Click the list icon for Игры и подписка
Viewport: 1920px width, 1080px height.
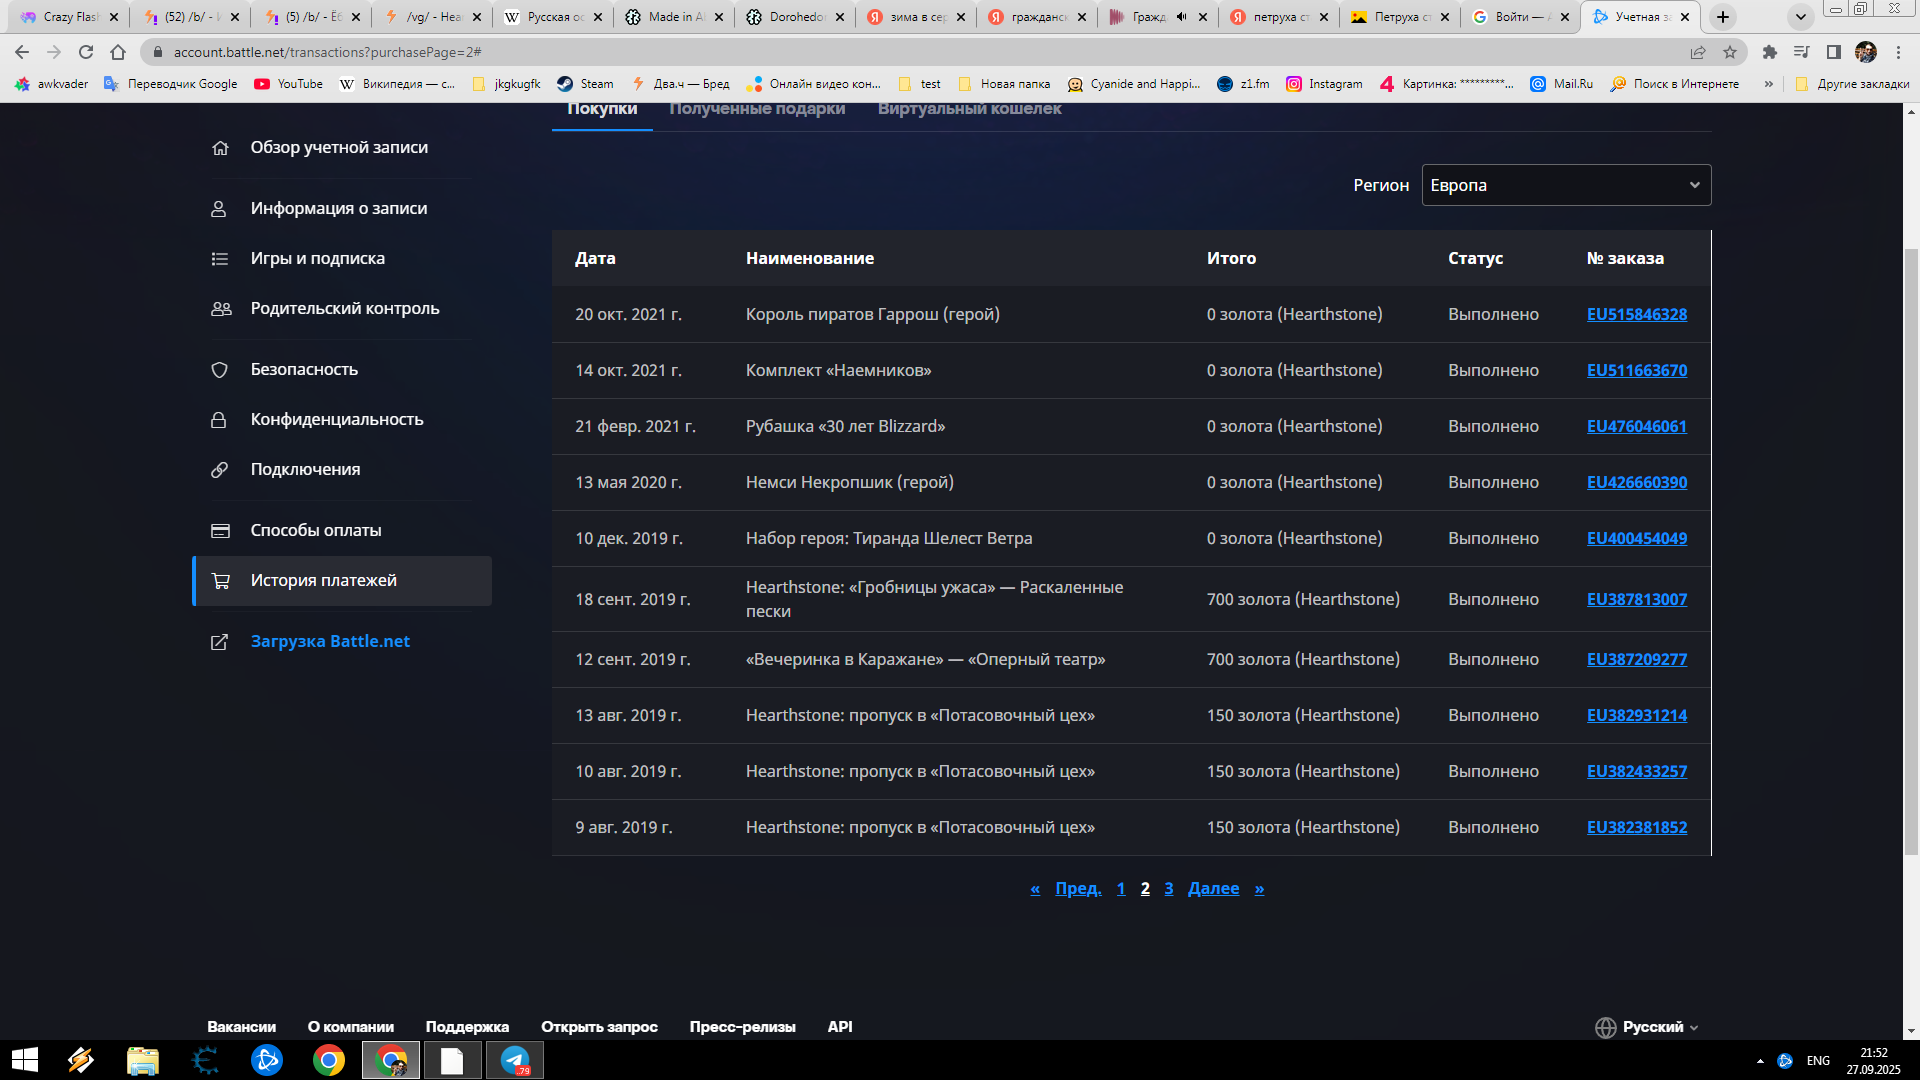pos(220,259)
